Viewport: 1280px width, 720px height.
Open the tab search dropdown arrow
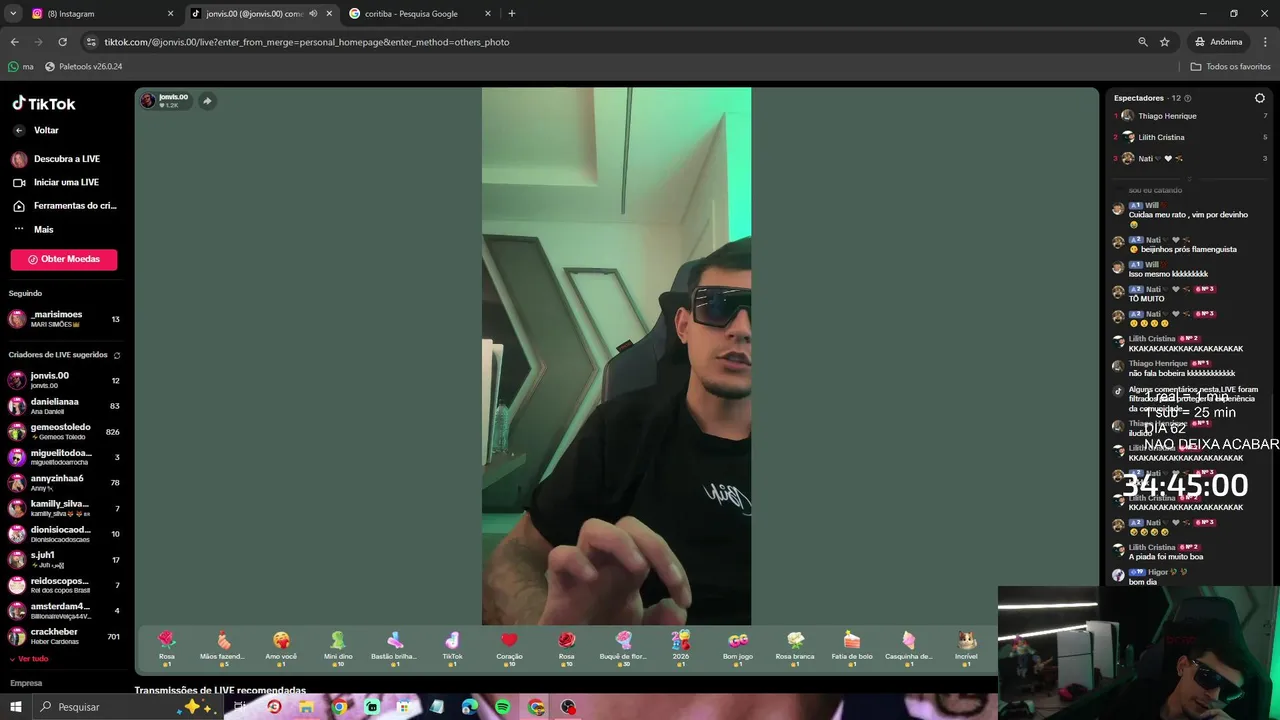[x=13, y=14]
